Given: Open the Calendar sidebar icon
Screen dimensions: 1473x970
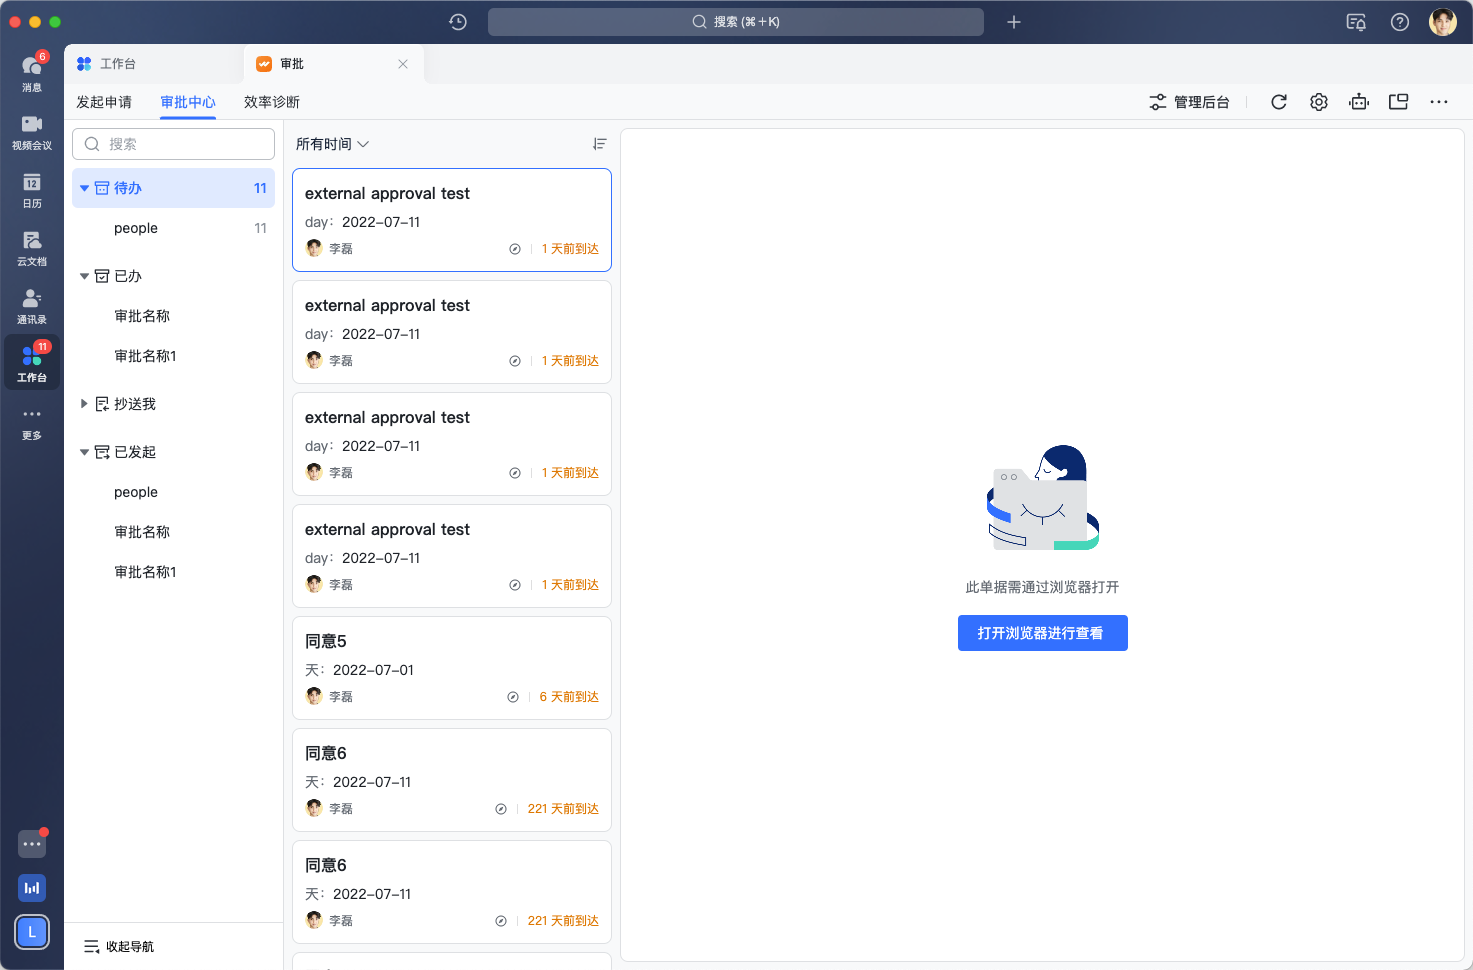Looking at the screenshot, I should pos(32,188).
